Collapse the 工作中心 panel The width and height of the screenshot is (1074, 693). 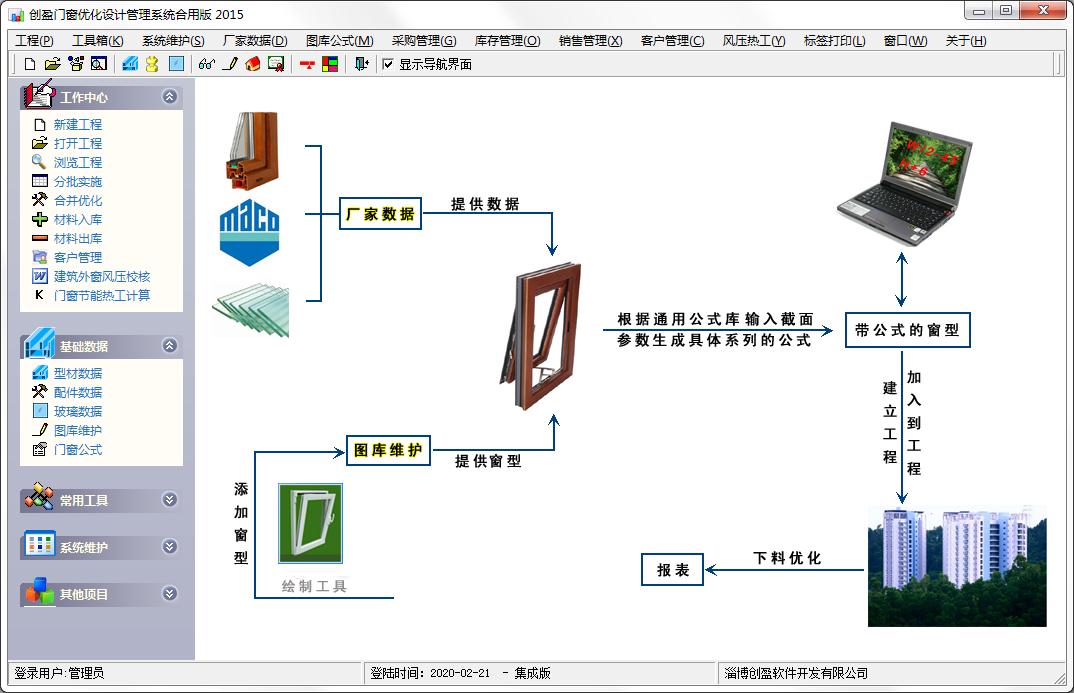coord(170,97)
